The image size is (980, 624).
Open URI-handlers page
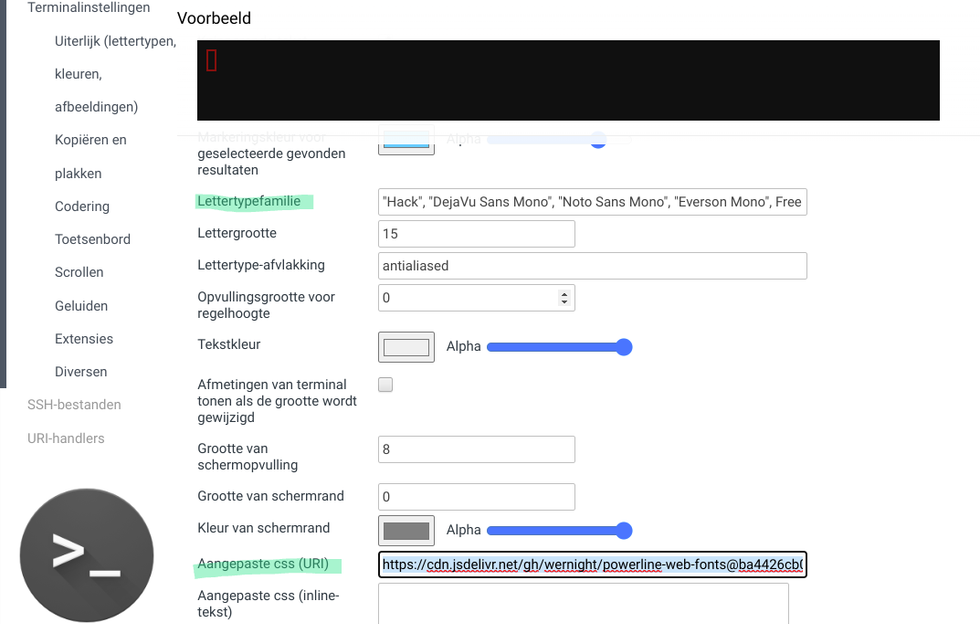point(66,438)
